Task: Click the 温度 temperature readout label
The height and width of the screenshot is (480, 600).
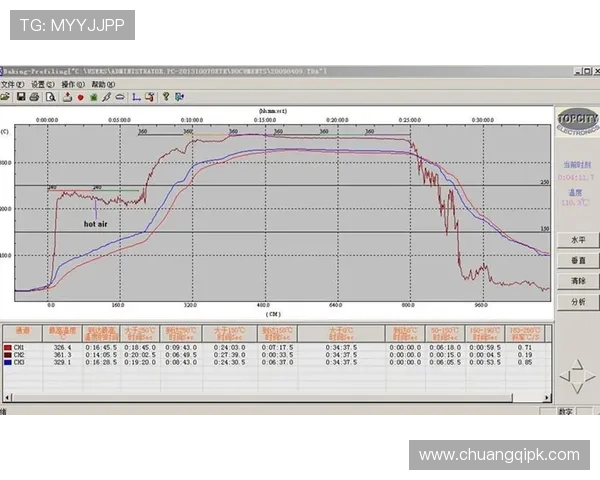Action: pos(575,193)
